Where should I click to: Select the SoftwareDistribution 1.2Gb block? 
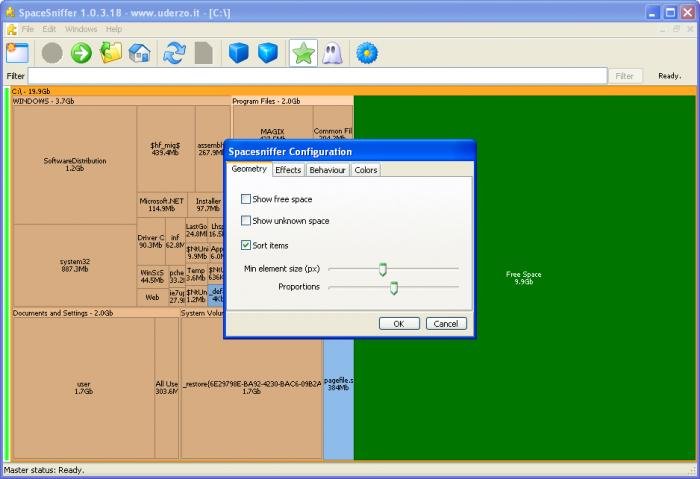point(75,164)
